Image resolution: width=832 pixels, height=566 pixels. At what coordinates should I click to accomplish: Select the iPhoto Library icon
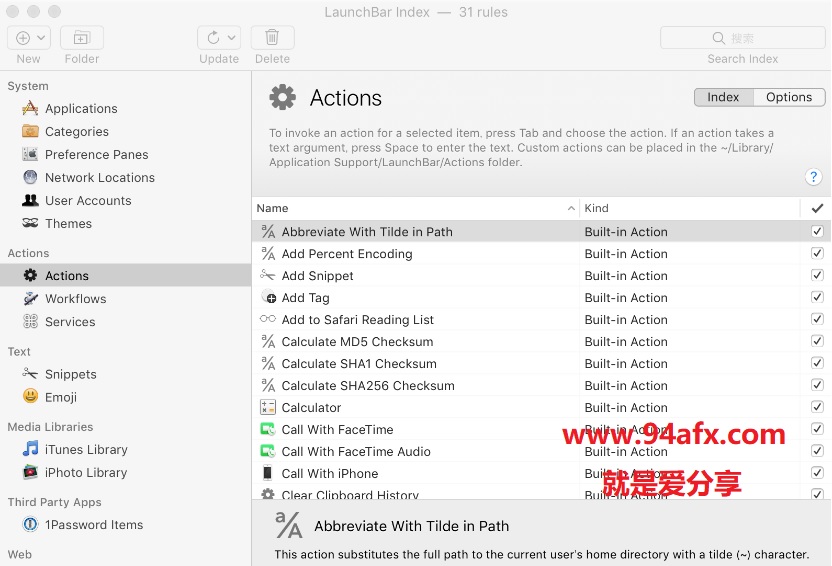coord(30,472)
